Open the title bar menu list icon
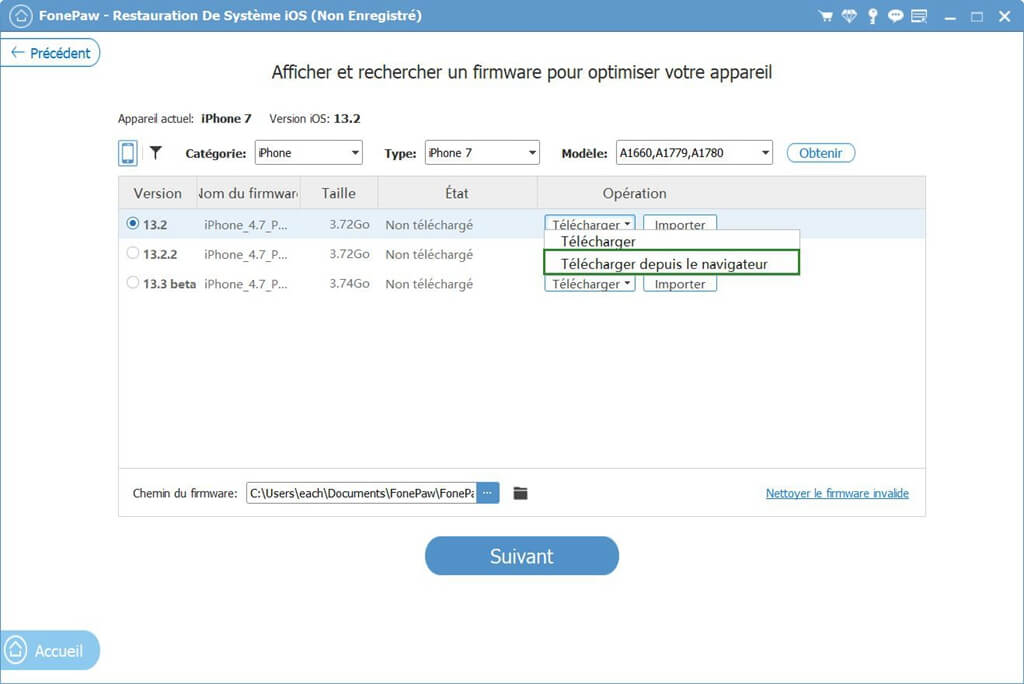Image resolution: width=1024 pixels, height=684 pixels. [x=919, y=16]
